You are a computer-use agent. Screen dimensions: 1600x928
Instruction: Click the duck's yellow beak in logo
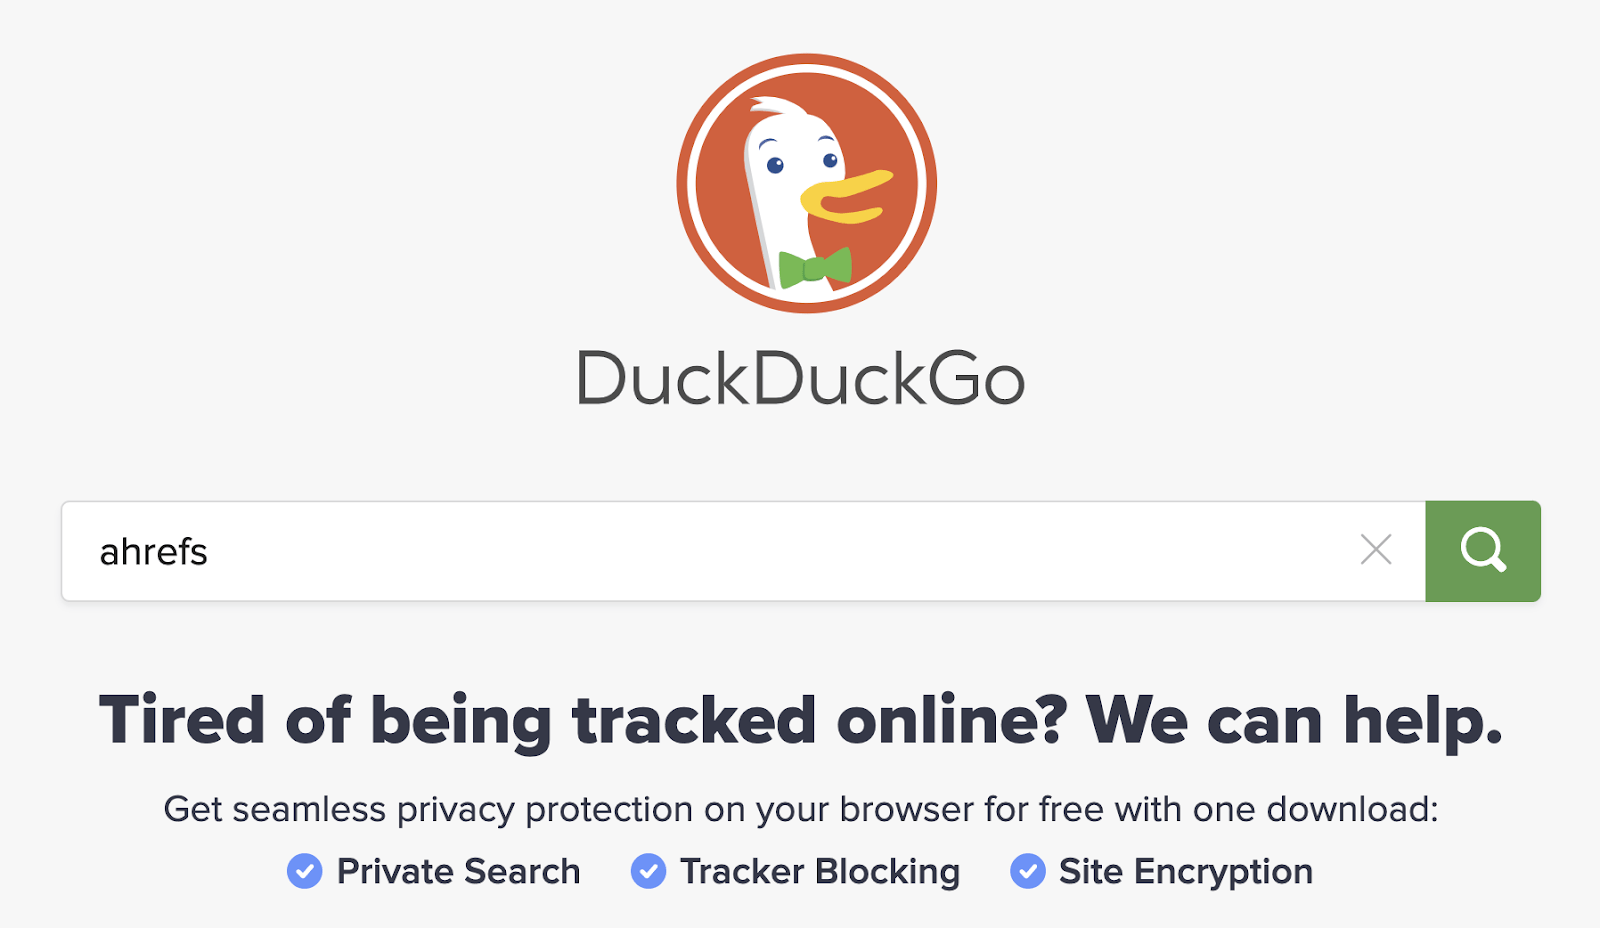coord(846,197)
